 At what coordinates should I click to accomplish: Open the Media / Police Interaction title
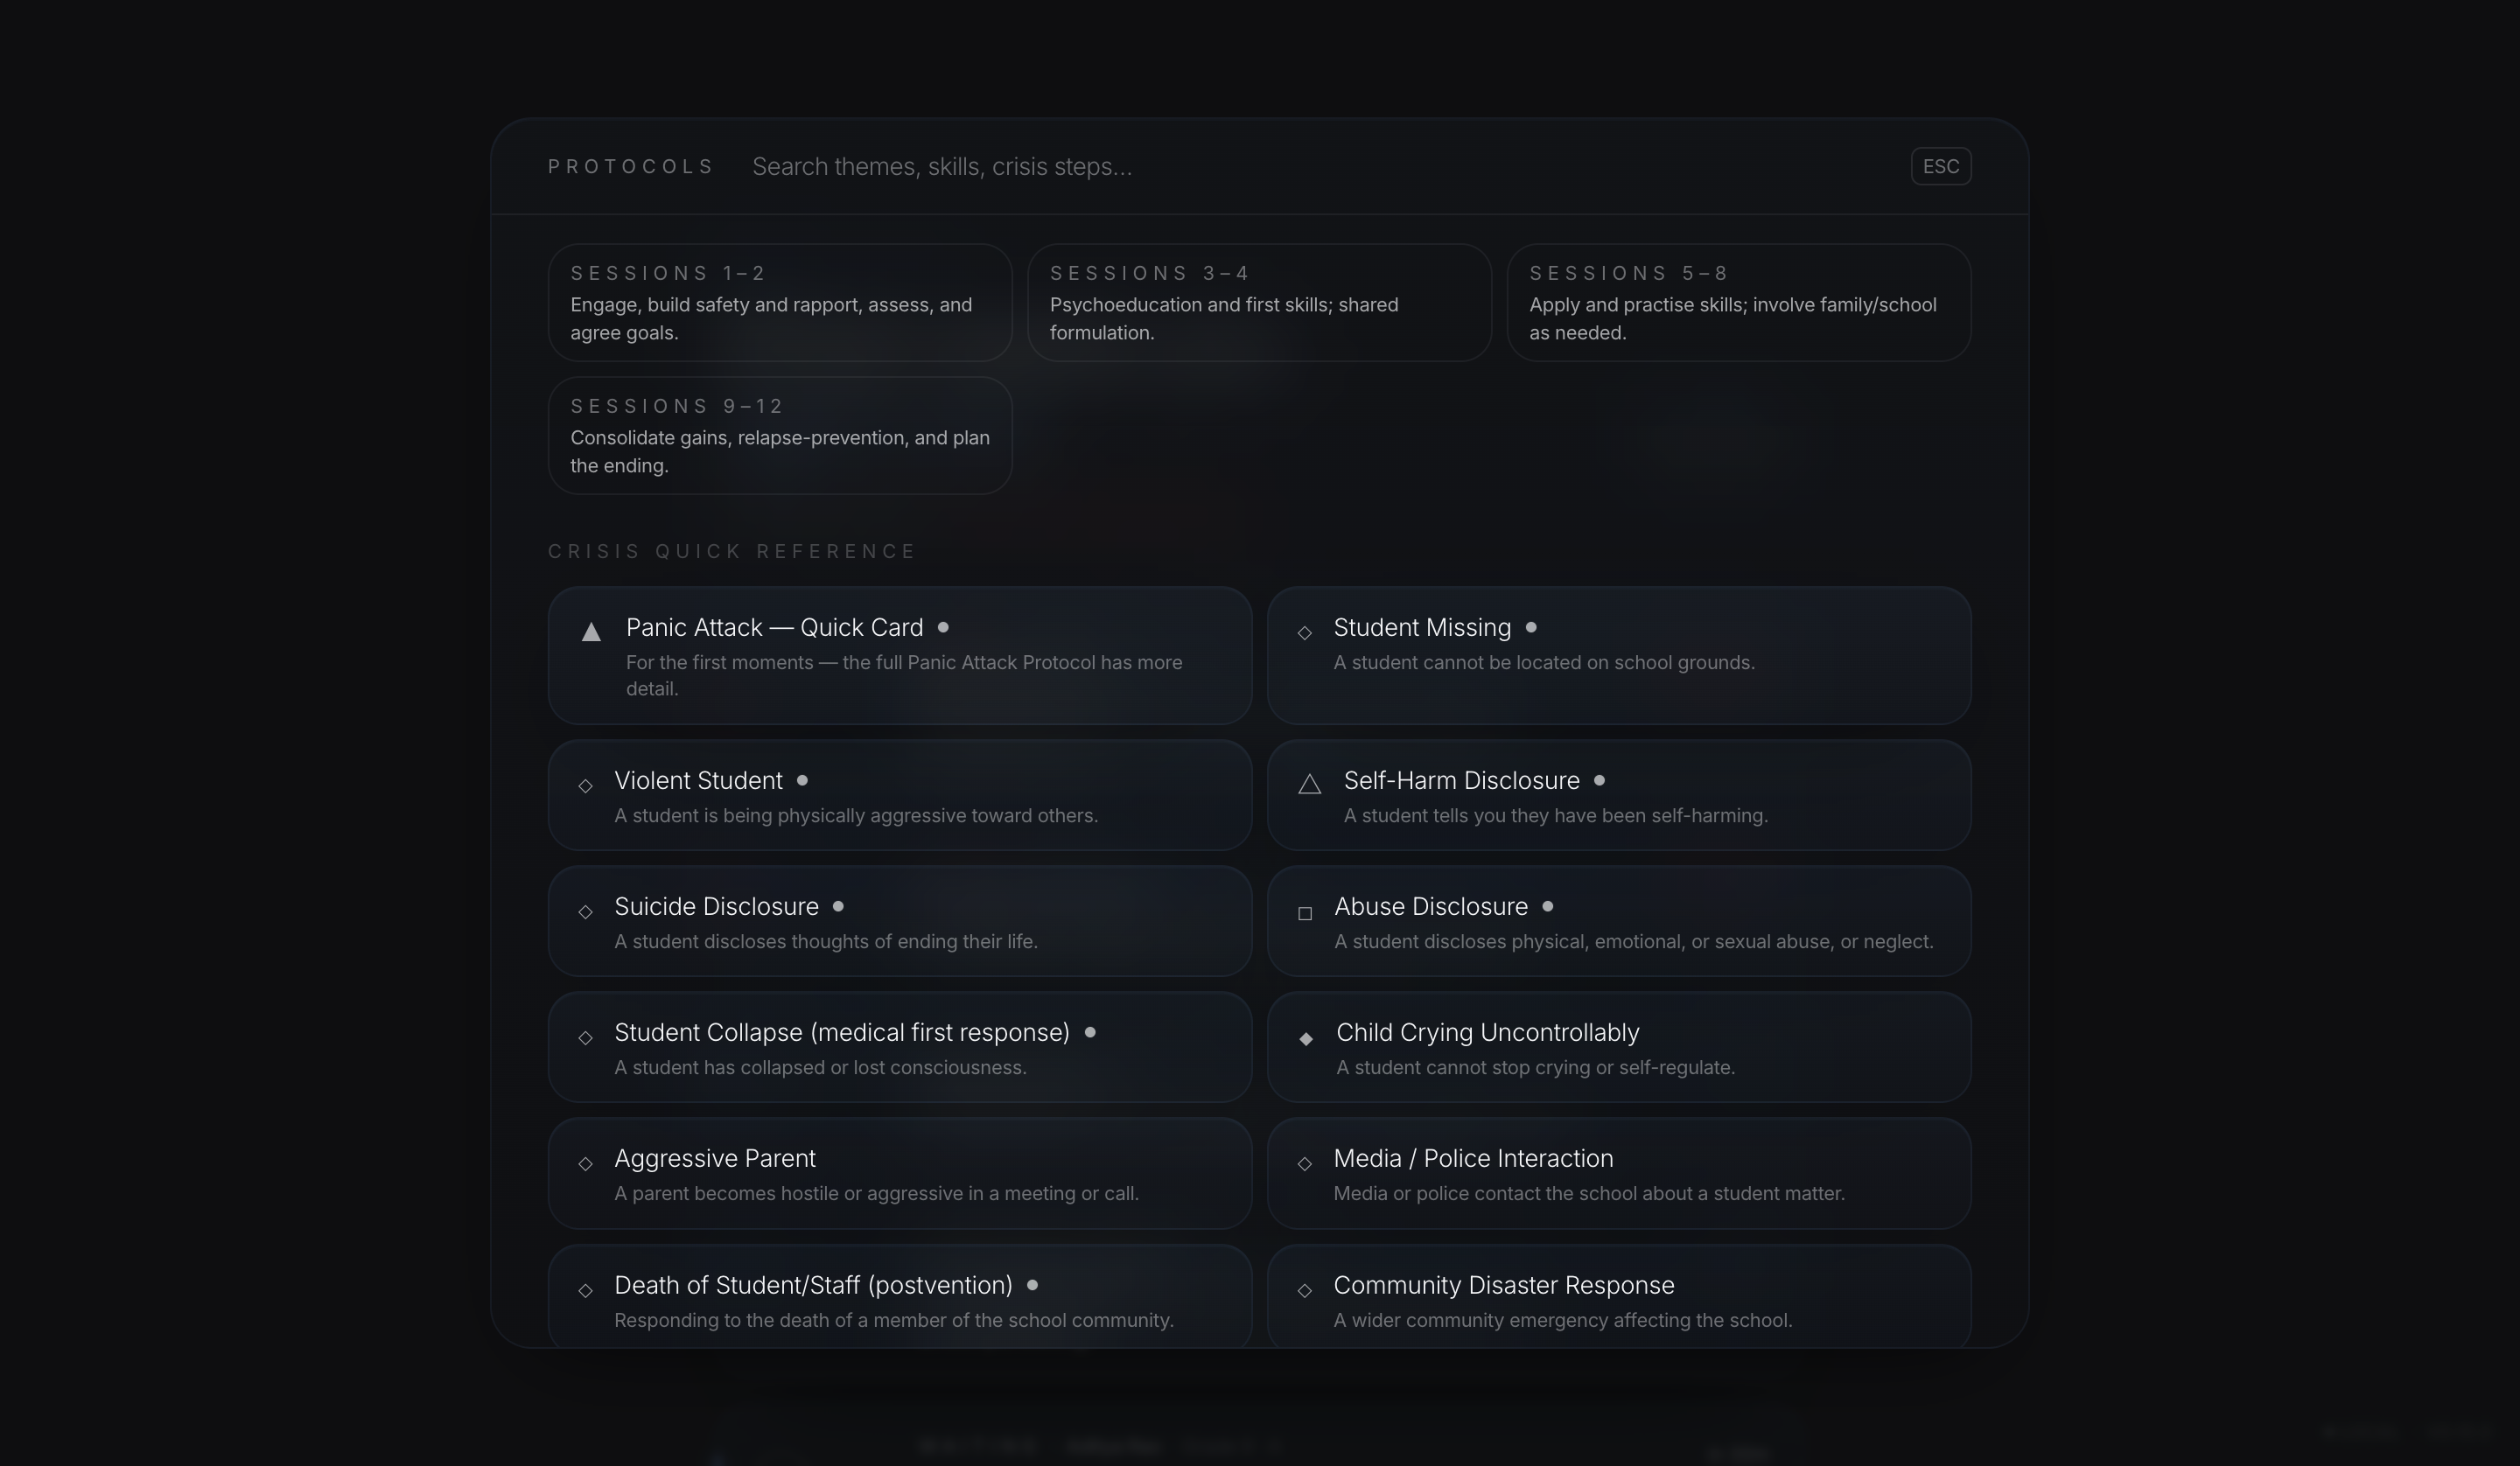point(1473,1158)
